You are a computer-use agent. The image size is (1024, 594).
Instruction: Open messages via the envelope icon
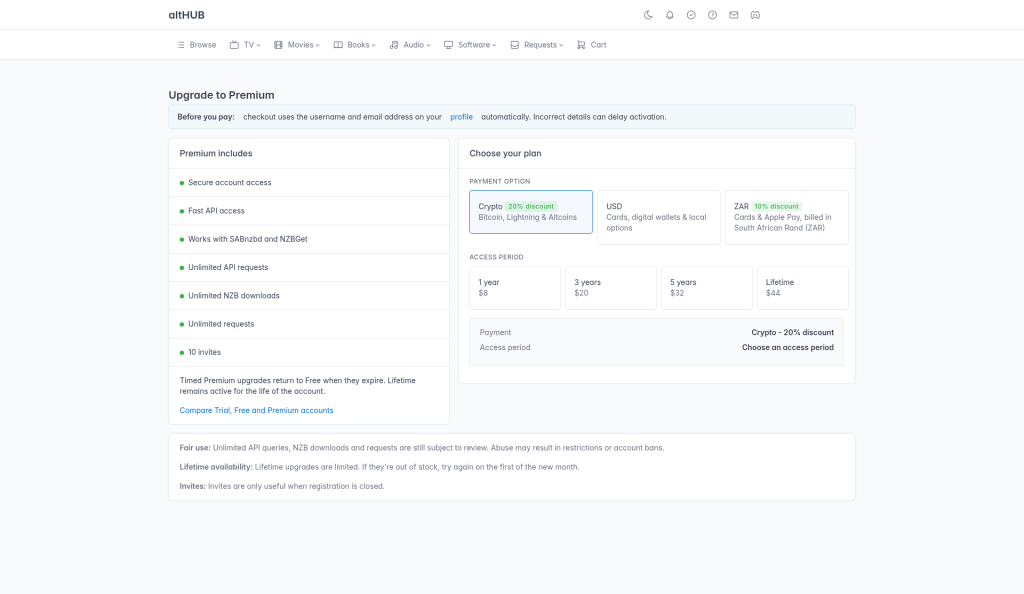[734, 15]
